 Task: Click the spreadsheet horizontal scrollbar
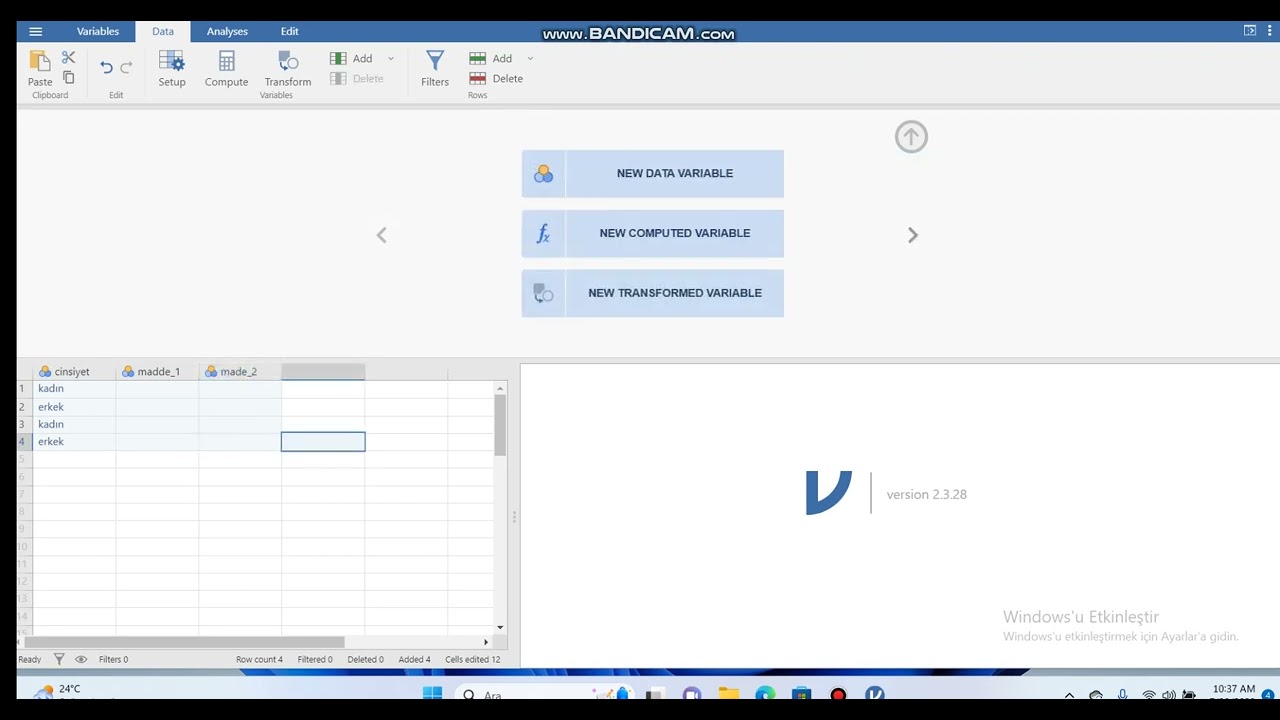click(x=185, y=642)
